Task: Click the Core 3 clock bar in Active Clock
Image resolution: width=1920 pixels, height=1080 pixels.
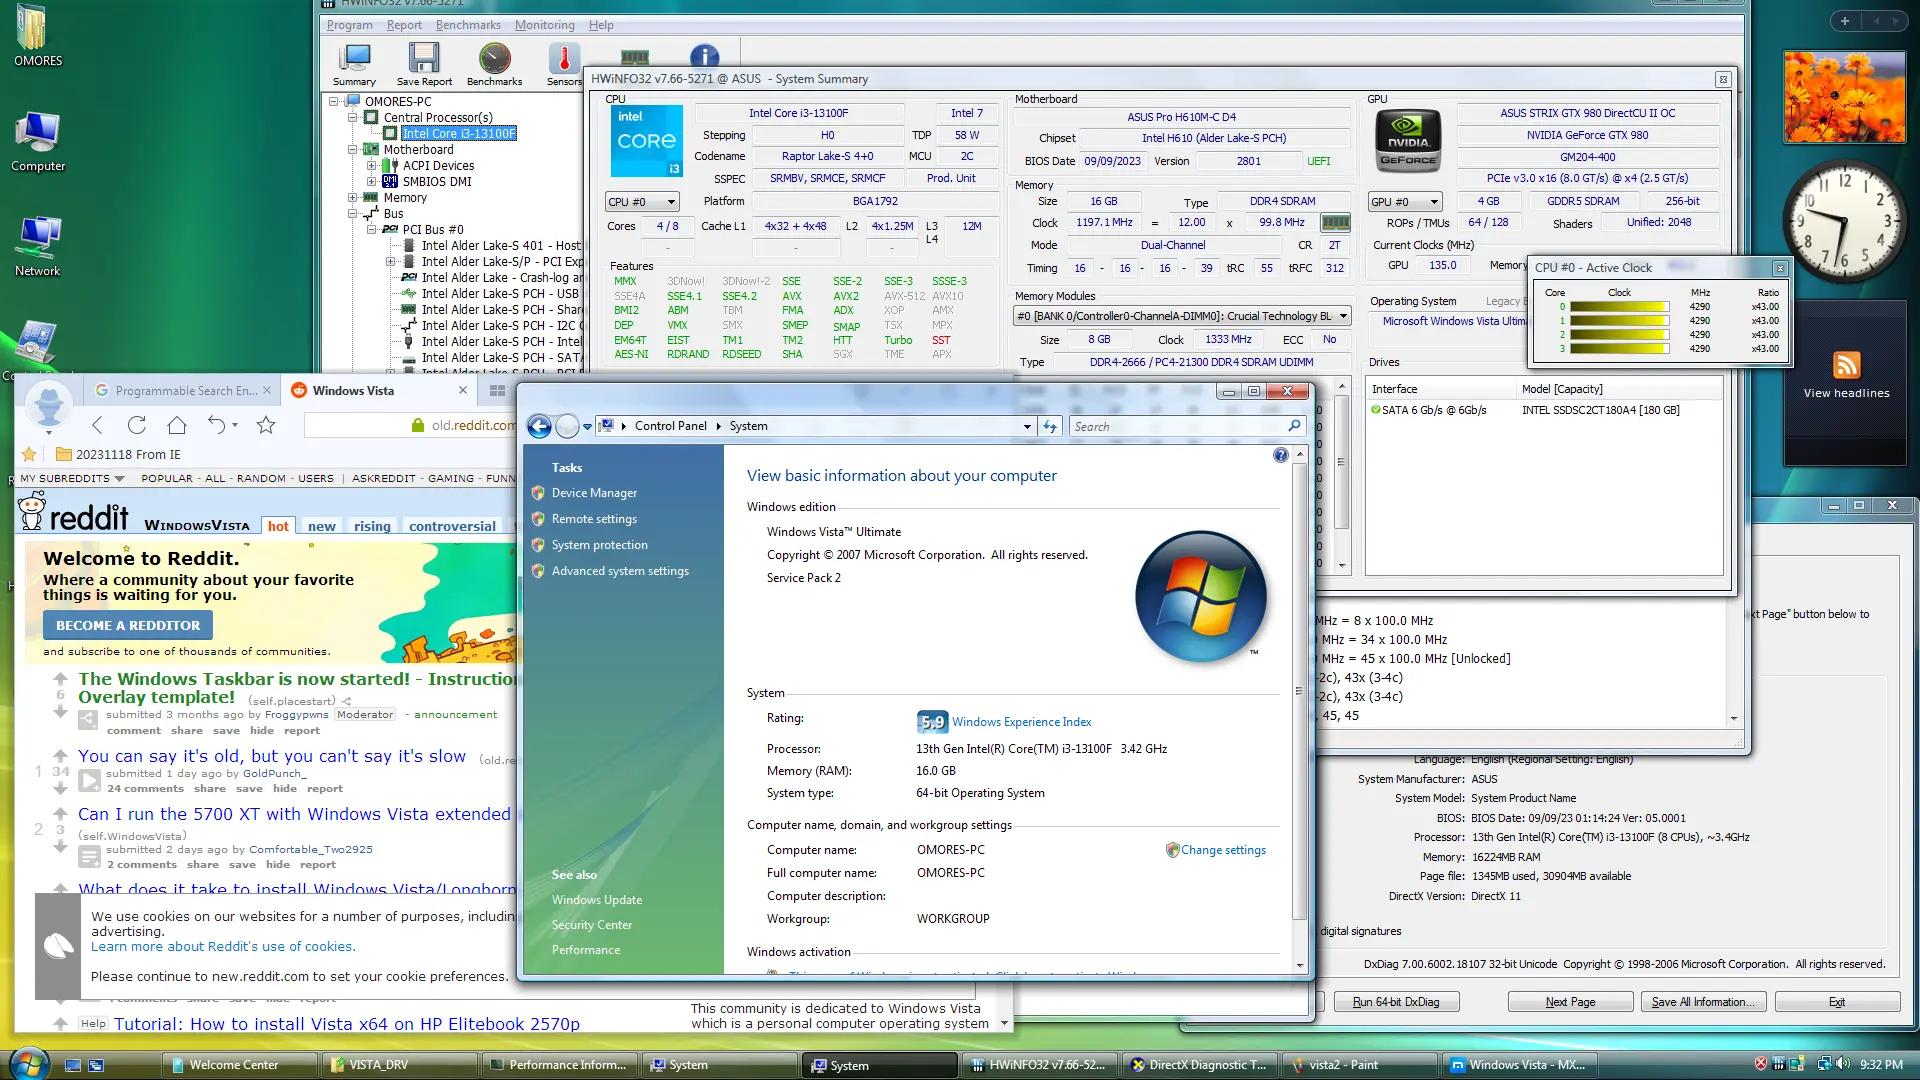Action: pyautogui.click(x=1620, y=349)
